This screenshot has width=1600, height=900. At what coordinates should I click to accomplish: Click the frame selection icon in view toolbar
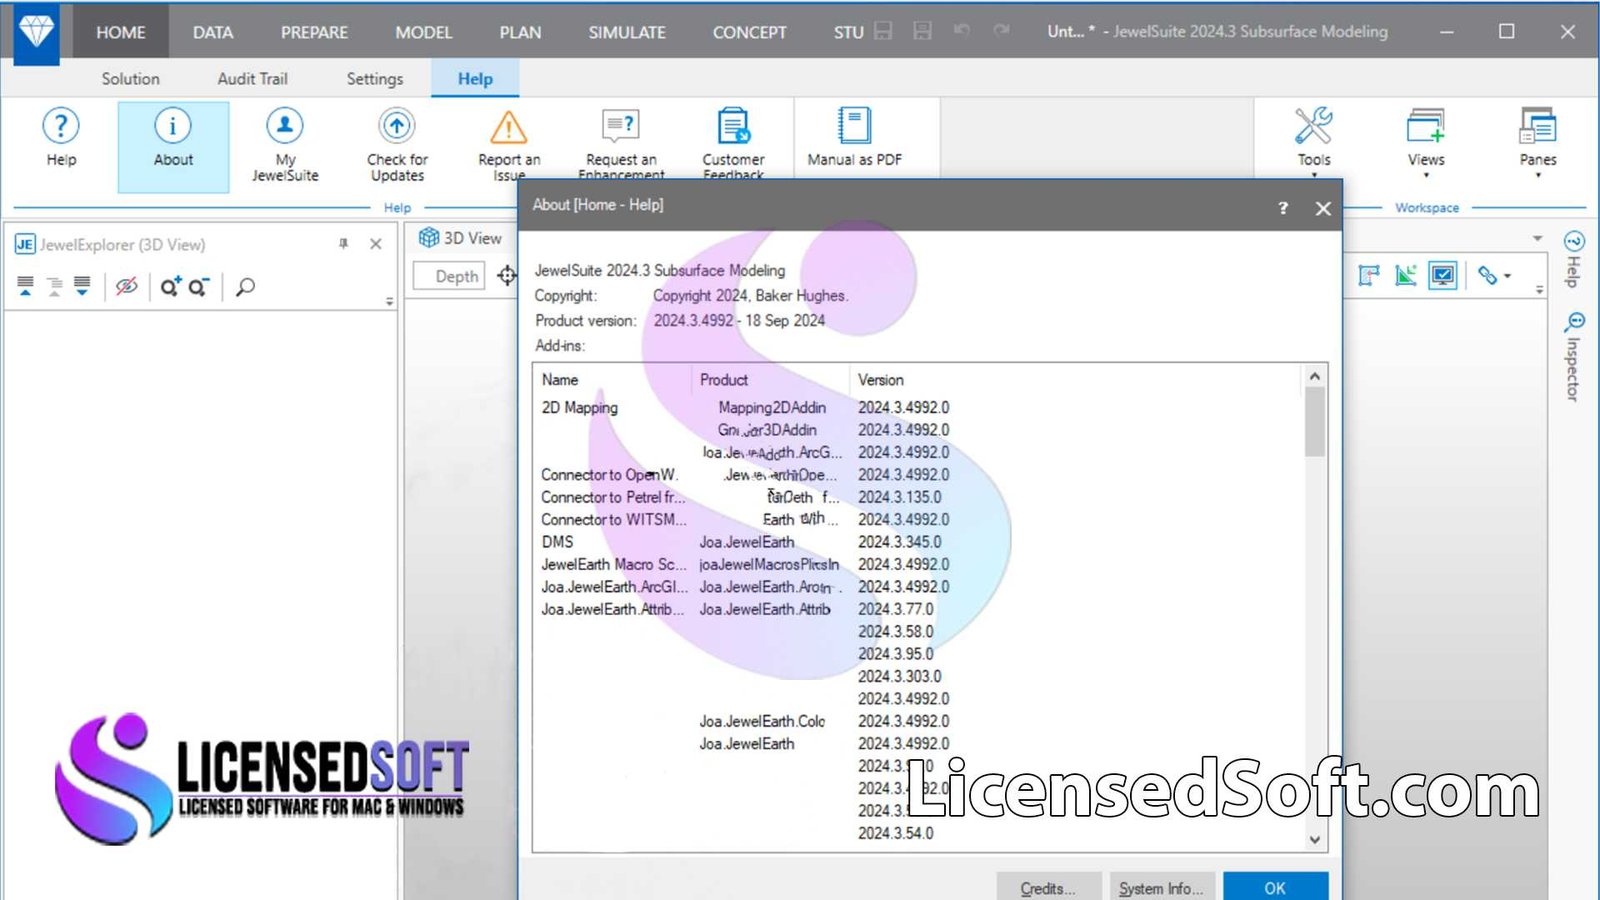point(1369,276)
